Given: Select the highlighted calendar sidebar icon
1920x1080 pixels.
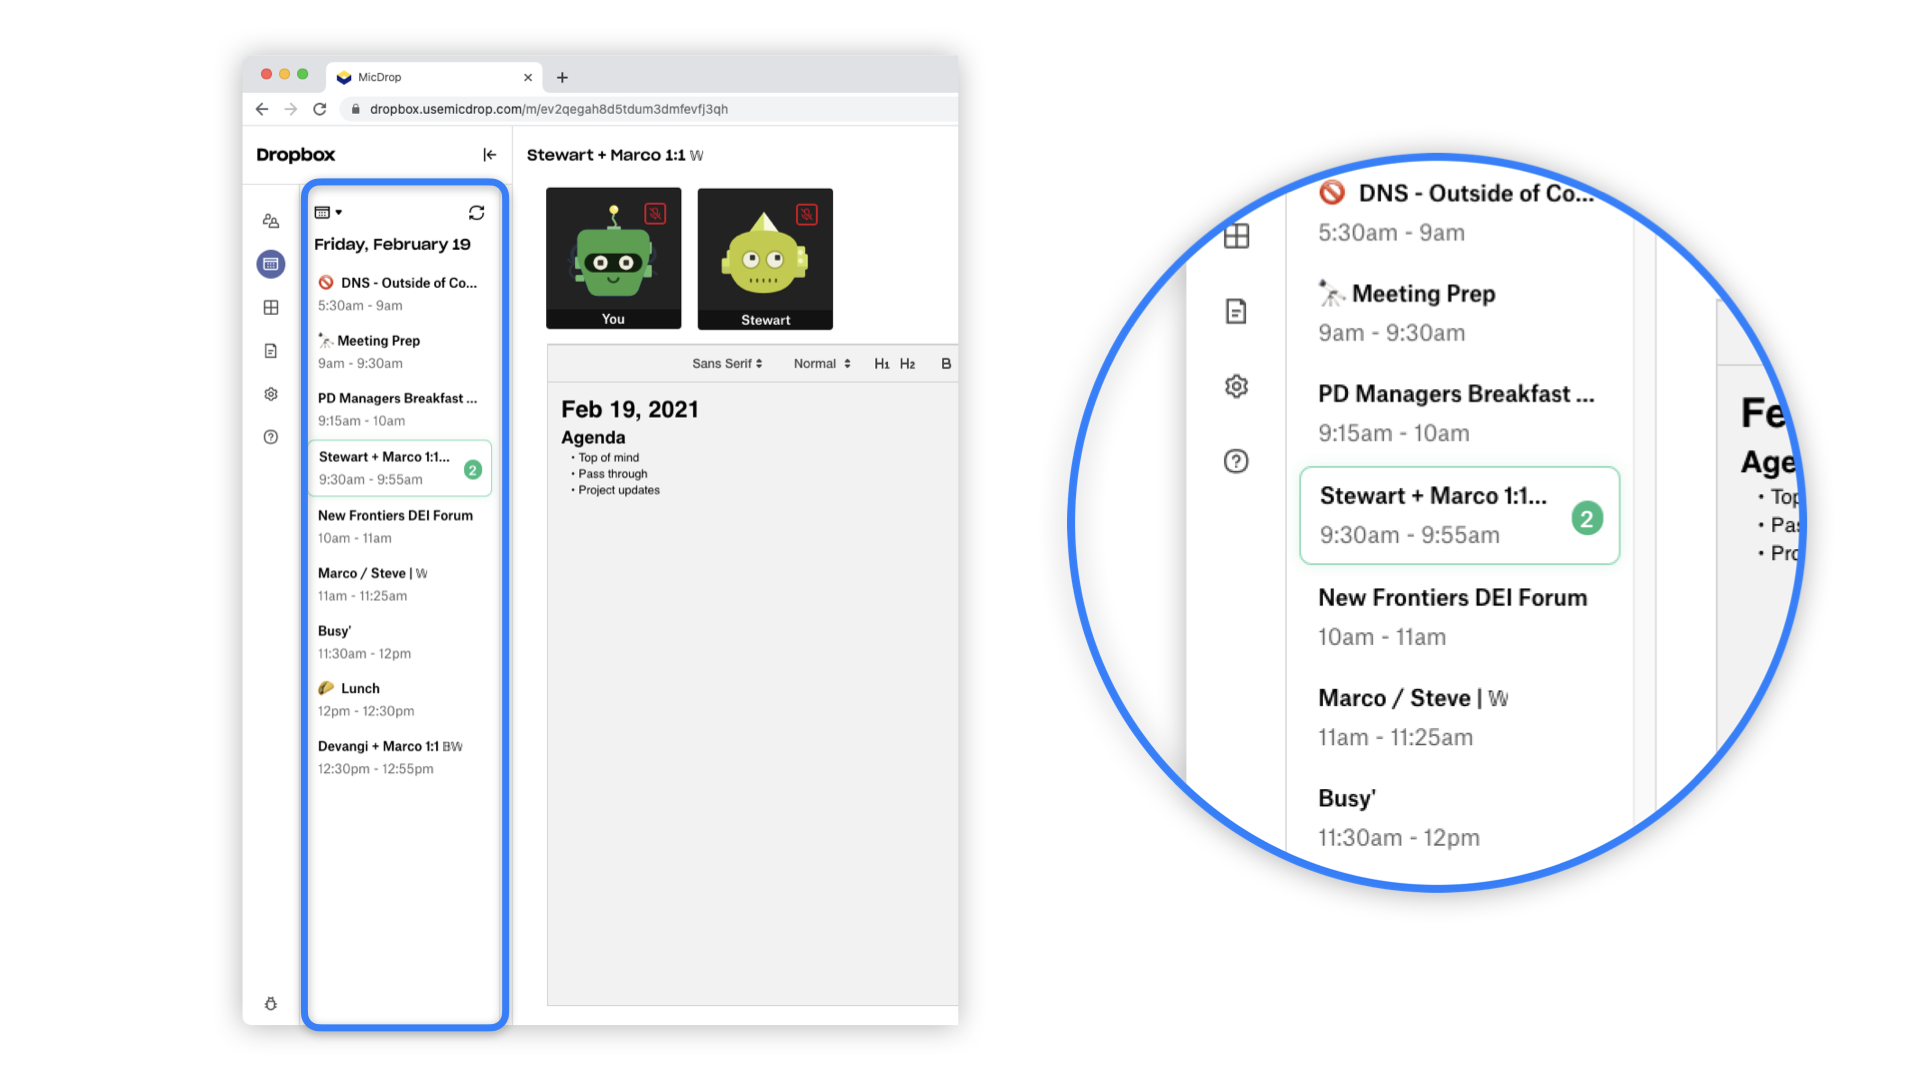Looking at the screenshot, I should click(x=271, y=264).
